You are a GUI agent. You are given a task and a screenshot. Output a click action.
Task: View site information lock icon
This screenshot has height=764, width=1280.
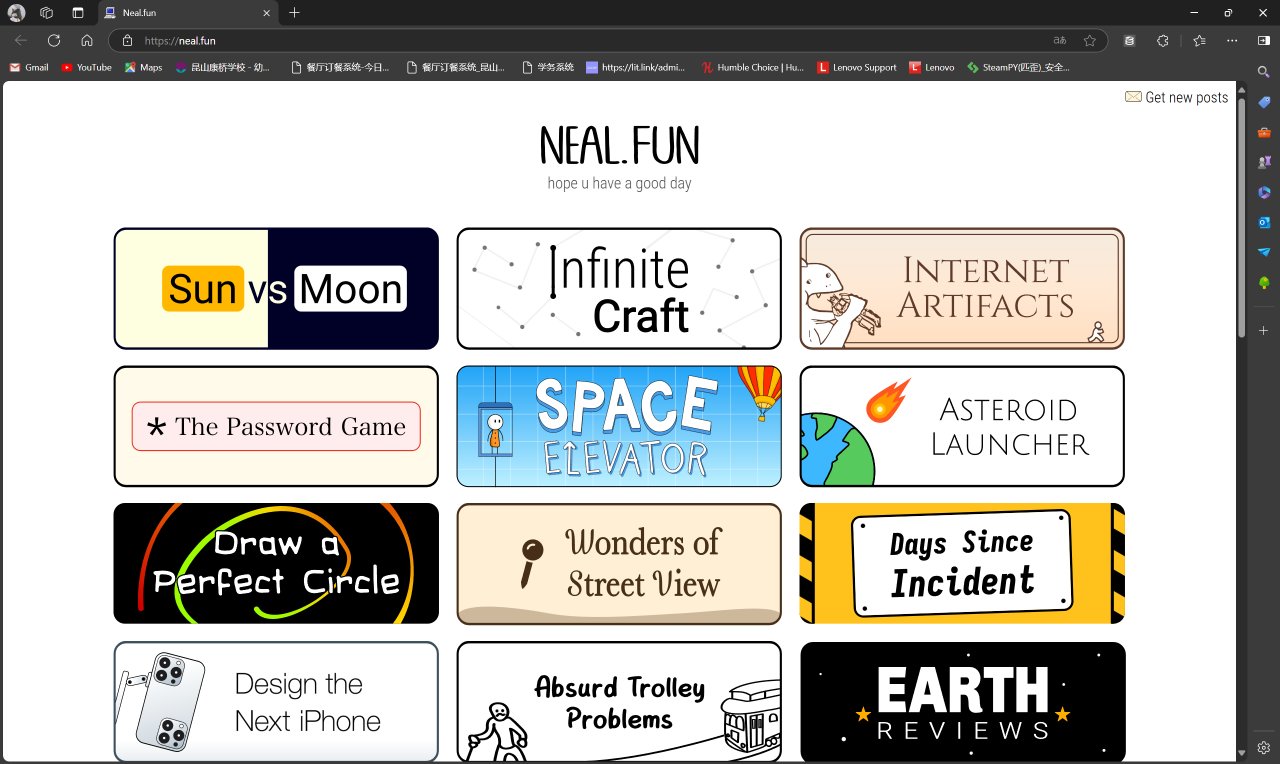(x=127, y=41)
